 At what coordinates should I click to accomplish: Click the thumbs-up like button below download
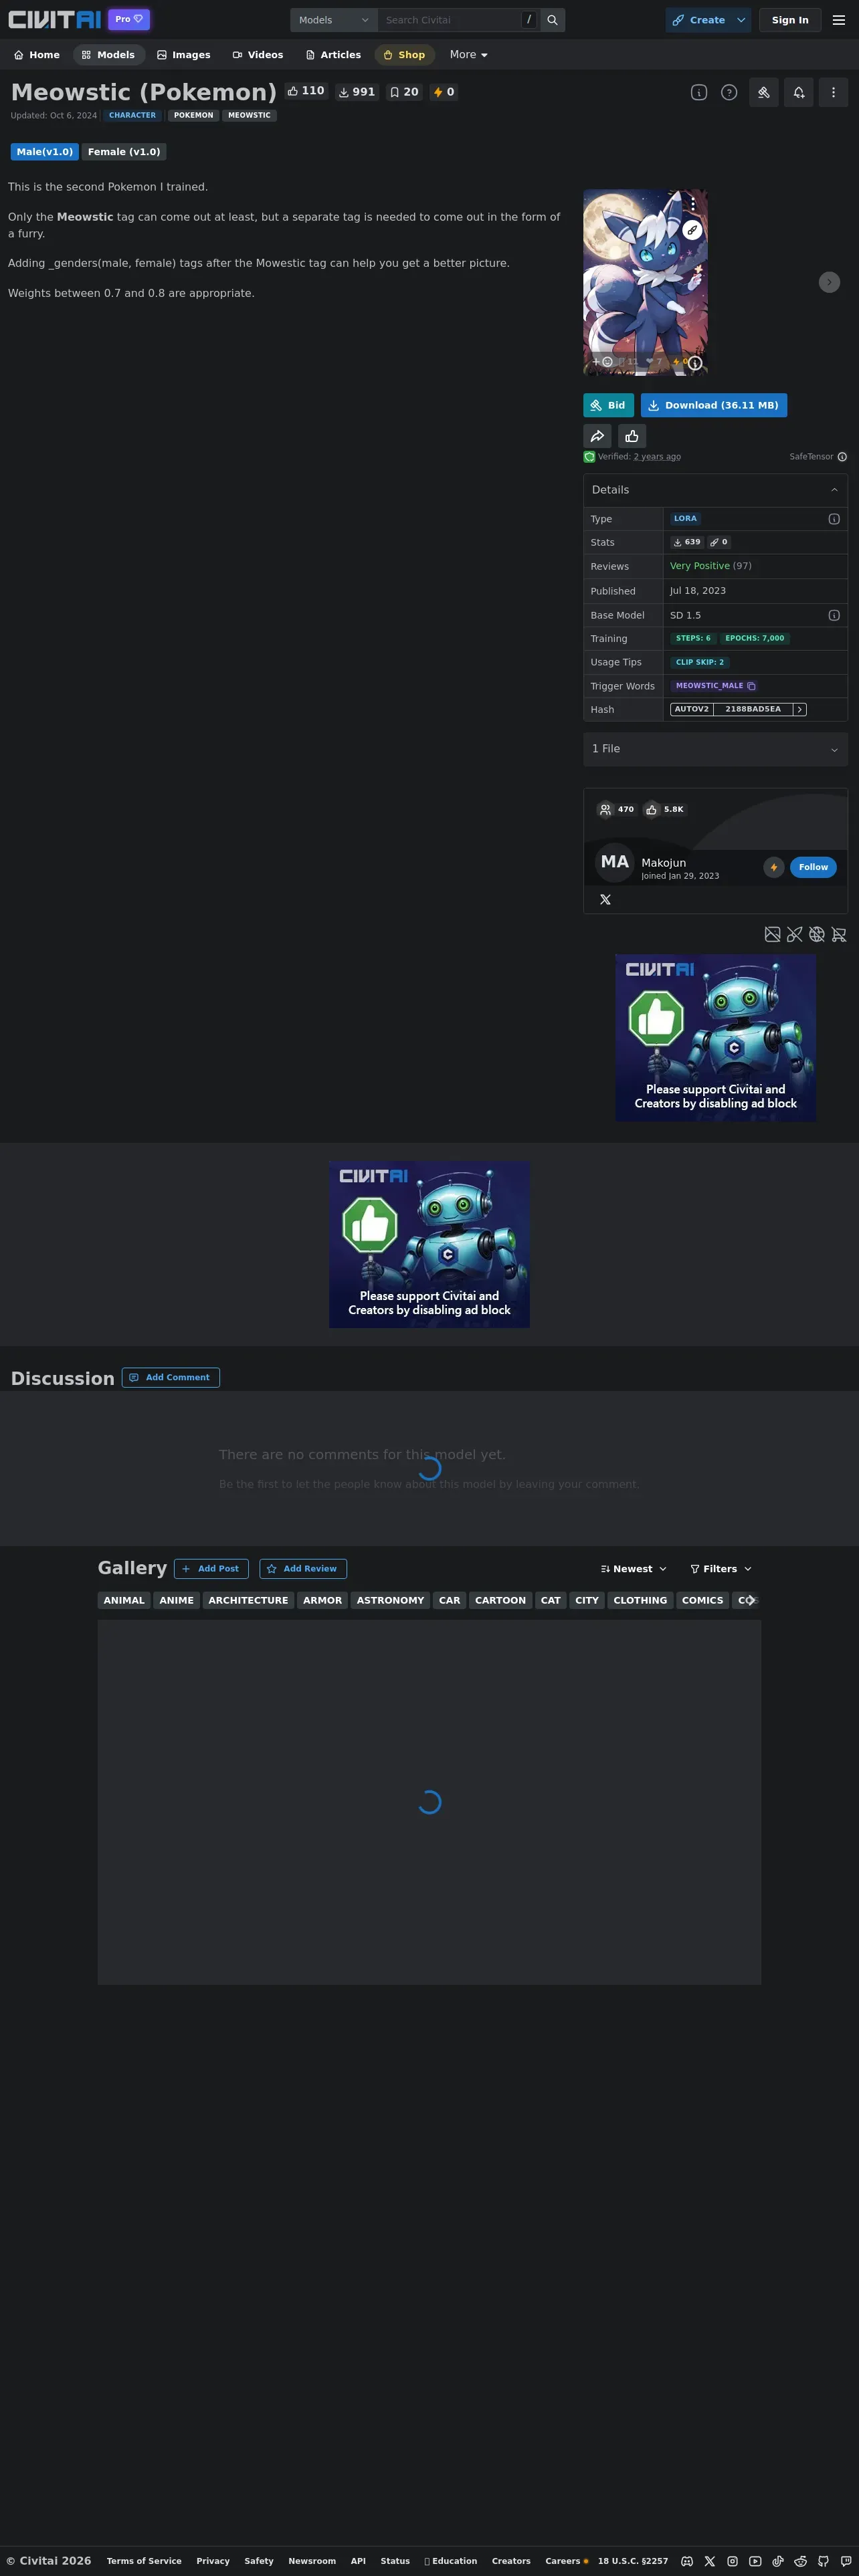[x=632, y=436]
